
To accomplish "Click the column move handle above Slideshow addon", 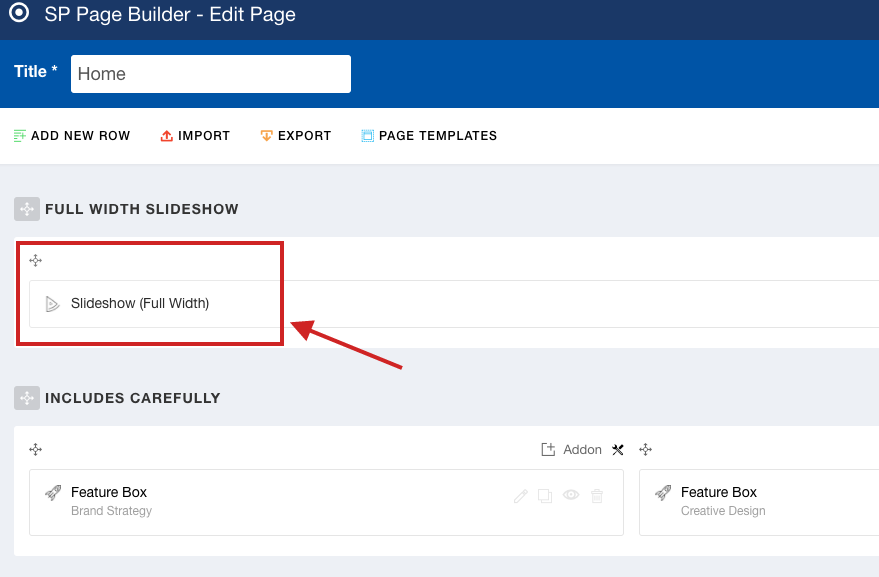I will point(35,260).
